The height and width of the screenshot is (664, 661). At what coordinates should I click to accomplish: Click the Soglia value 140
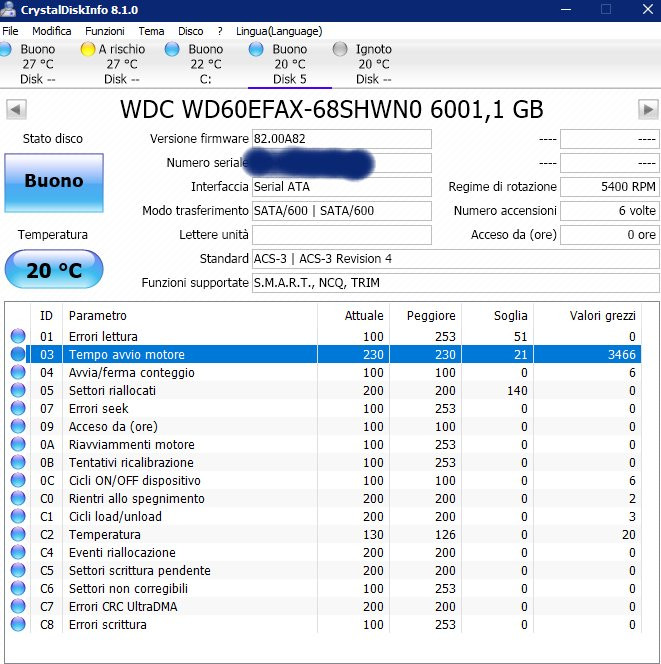tap(517, 390)
